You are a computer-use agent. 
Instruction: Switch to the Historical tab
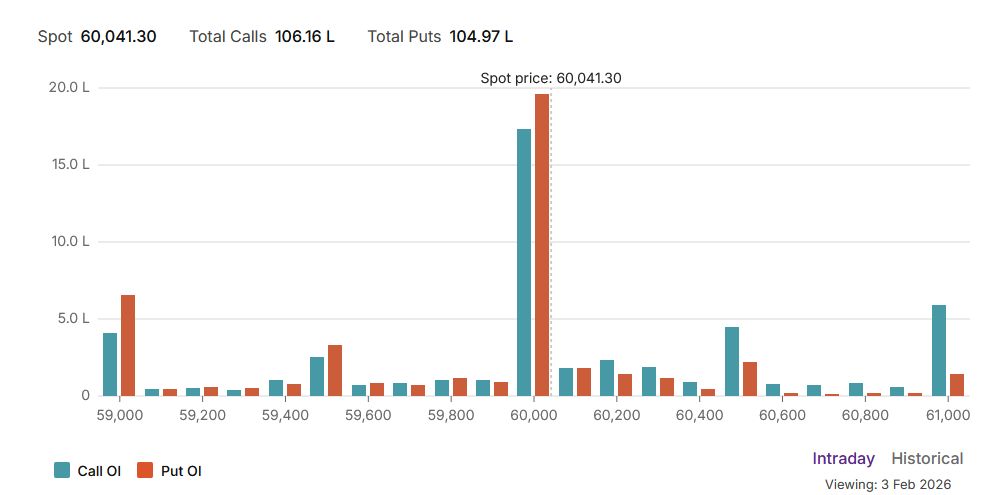point(927,459)
